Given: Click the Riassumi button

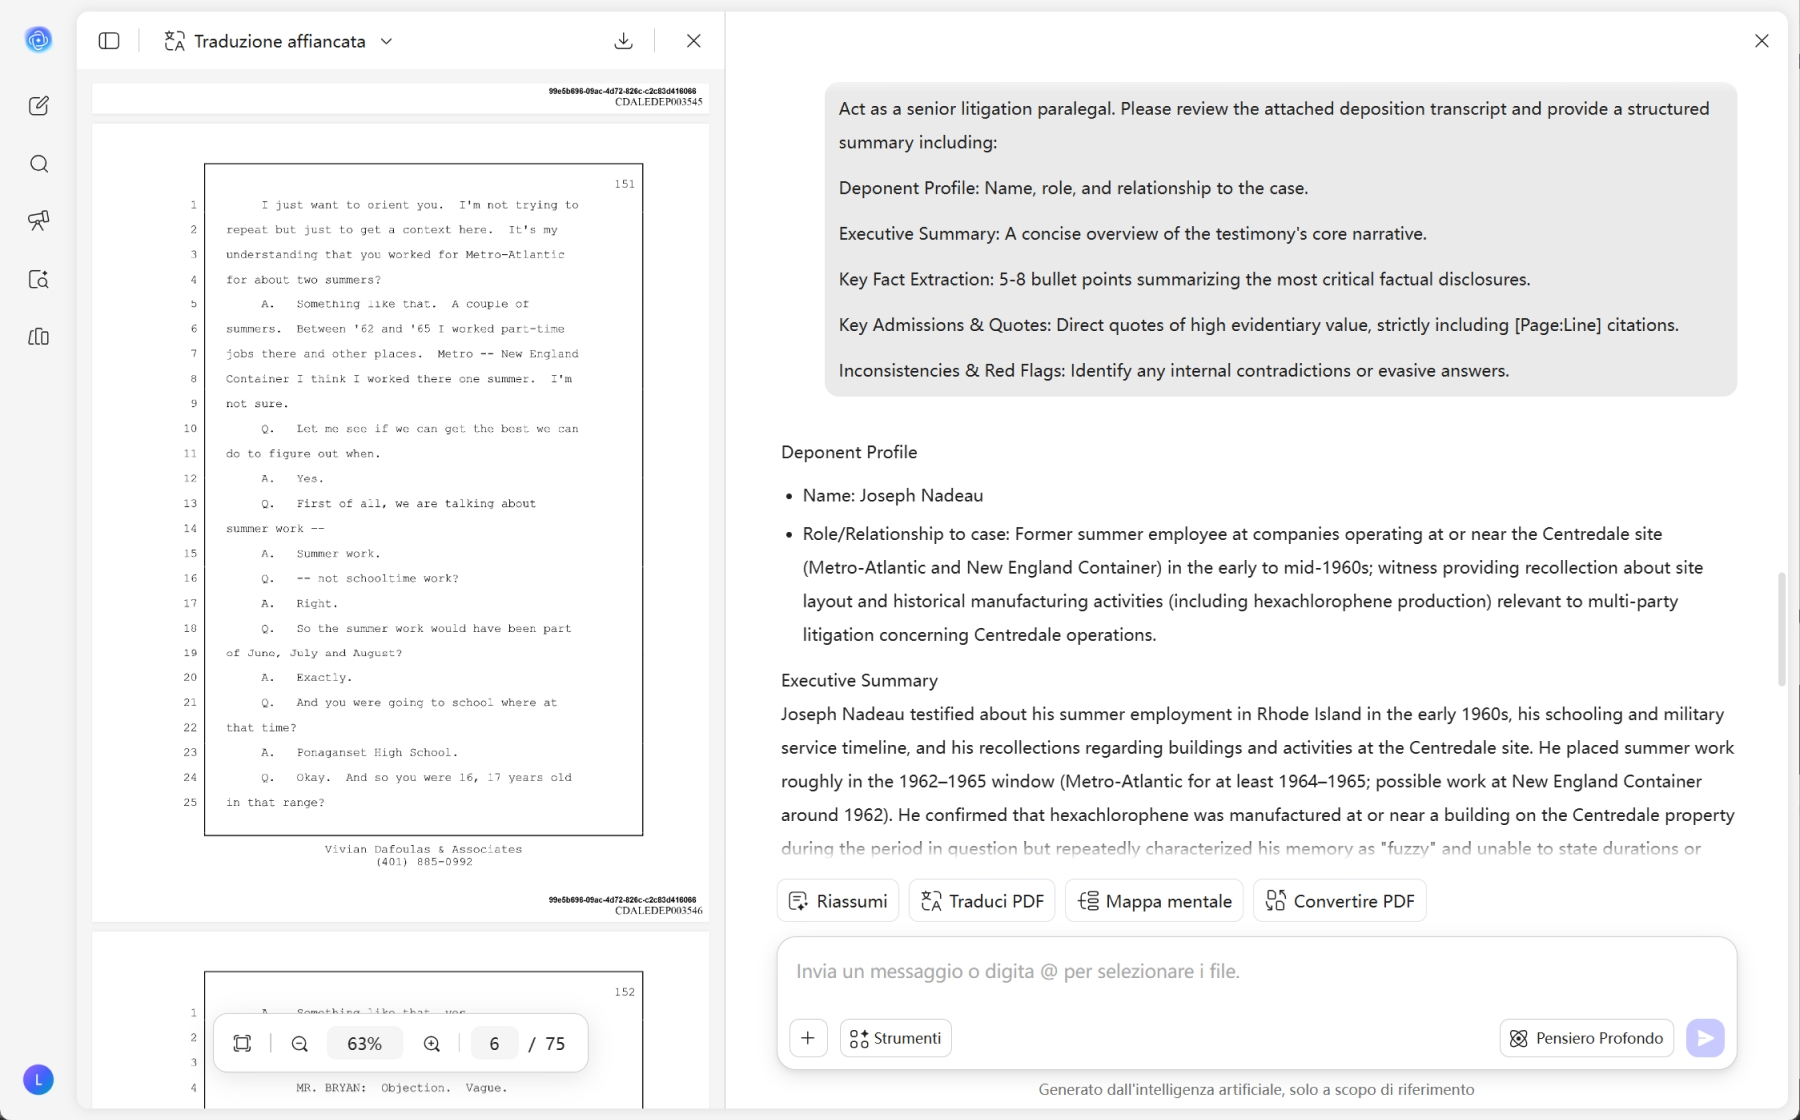Looking at the screenshot, I should (x=838, y=901).
